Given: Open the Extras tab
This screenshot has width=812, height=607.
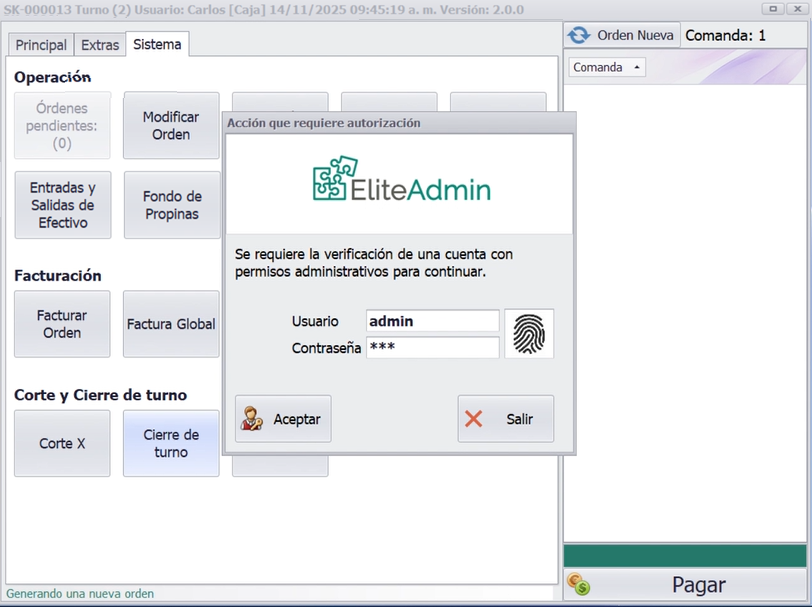Looking at the screenshot, I should tap(100, 45).
